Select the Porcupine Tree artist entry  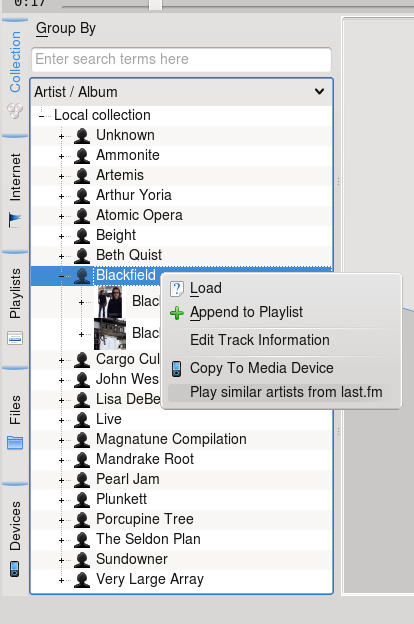pyautogui.click(x=145, y=519)
